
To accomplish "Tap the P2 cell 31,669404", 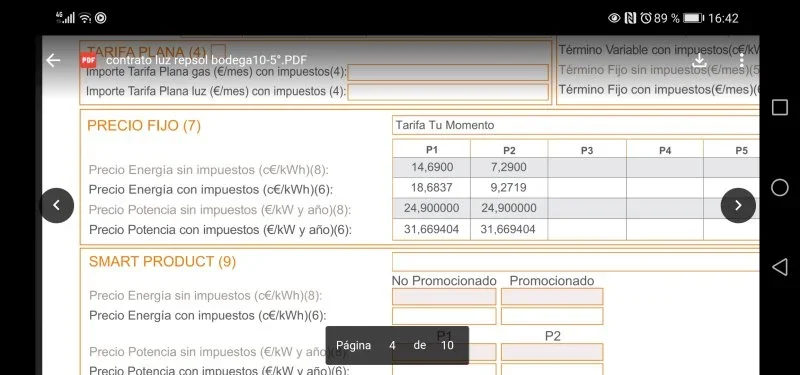I will [x=509, y=230].
